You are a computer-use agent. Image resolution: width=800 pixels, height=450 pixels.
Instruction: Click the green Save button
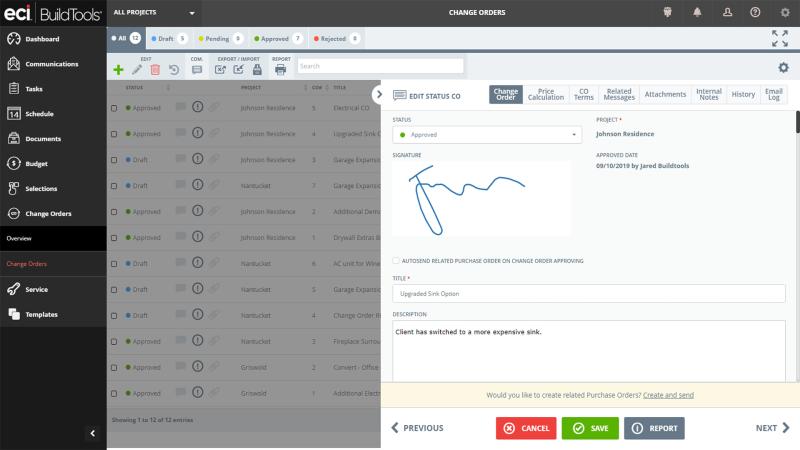tap(590, 428)
